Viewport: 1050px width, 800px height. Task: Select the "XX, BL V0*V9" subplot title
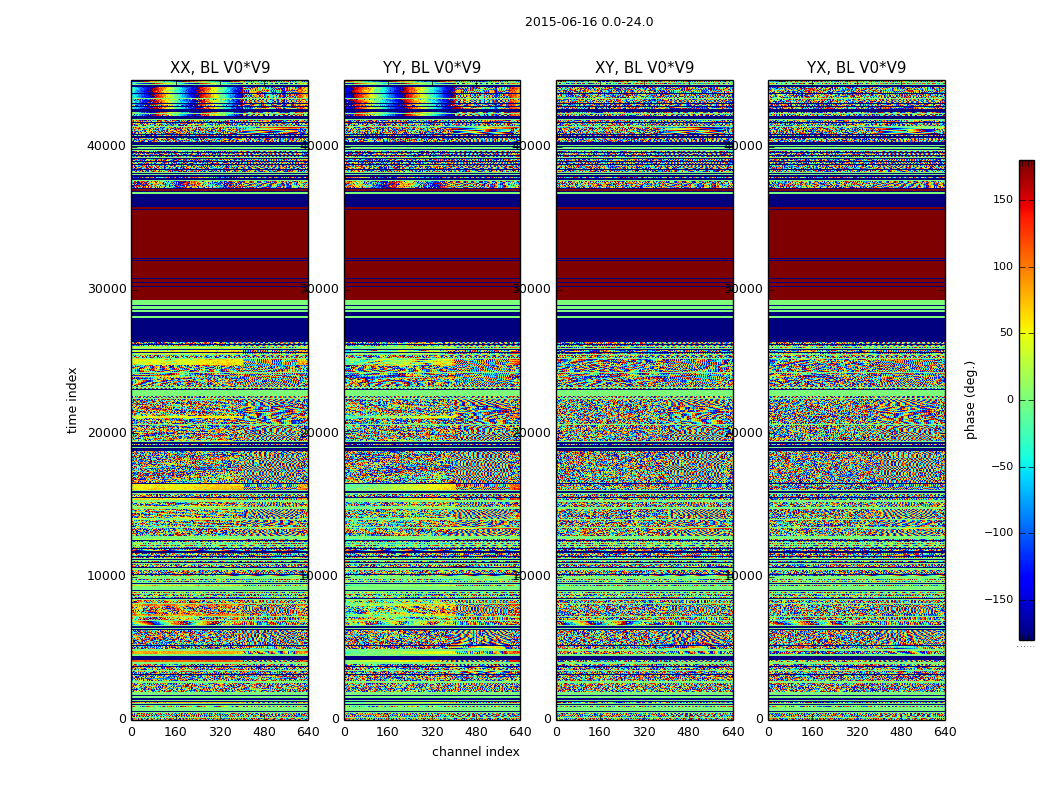pos(220,68)
